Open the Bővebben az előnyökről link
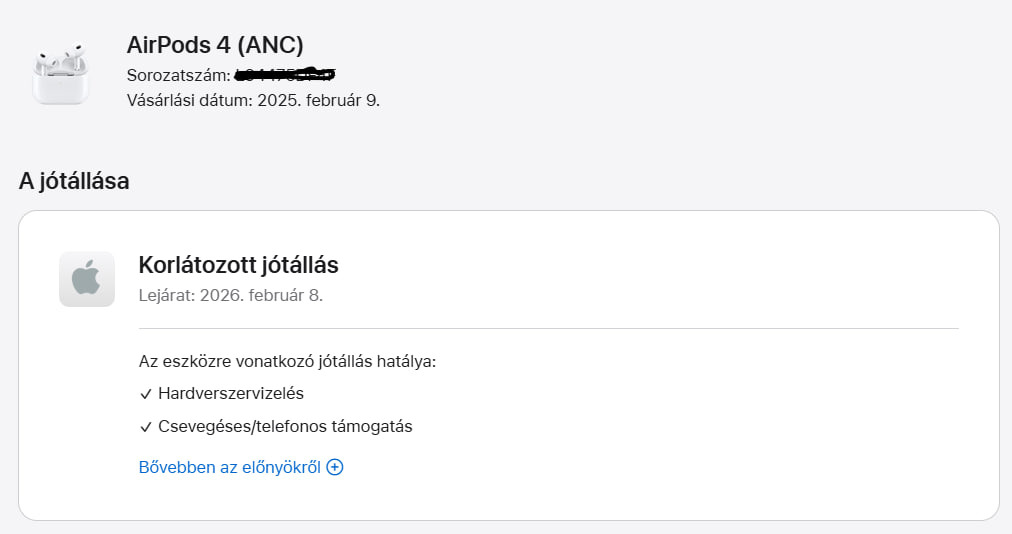1012x534 pixels. point(230,467)
